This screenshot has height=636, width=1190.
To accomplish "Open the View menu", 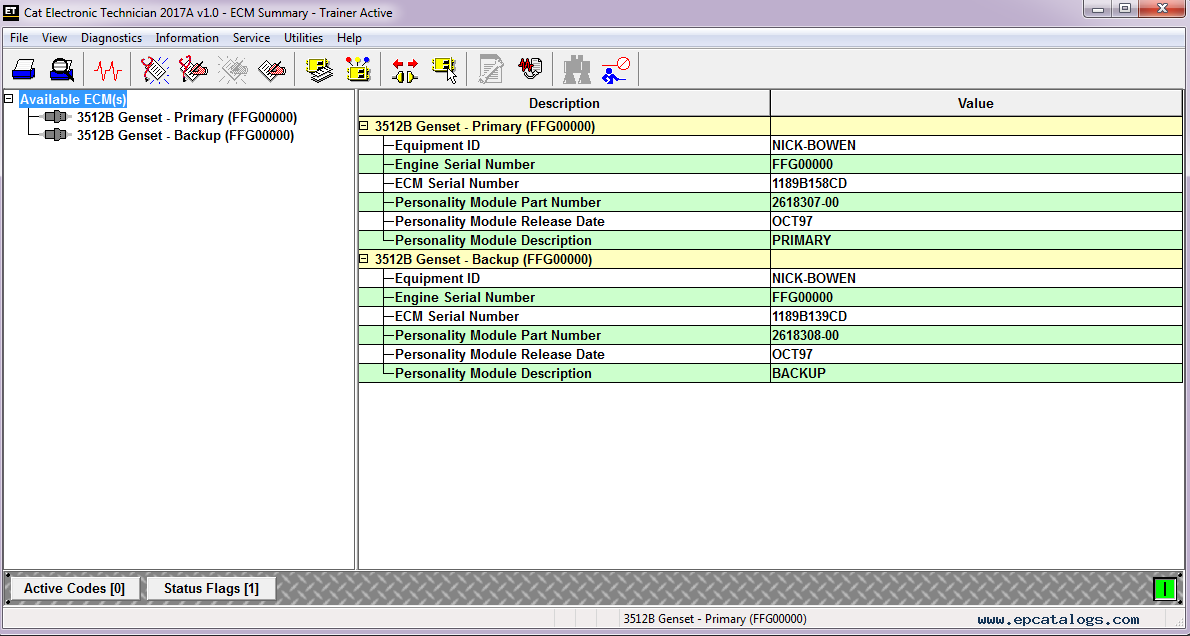I will point(54,38).
